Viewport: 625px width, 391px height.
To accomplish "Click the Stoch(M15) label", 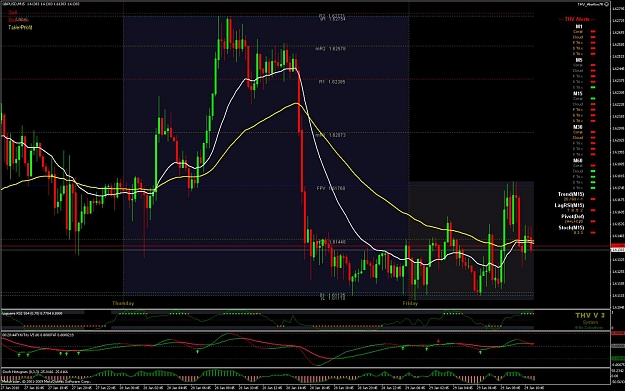I will tap(571, 228).
